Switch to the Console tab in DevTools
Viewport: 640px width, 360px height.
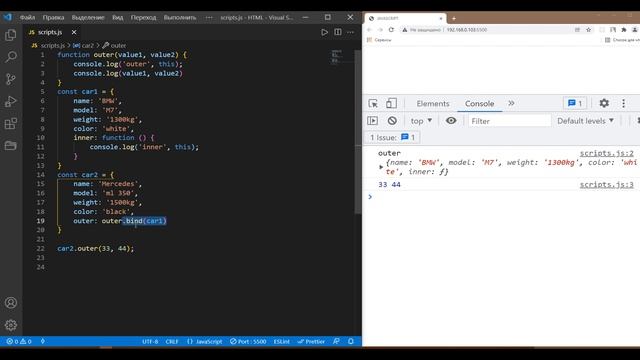click(x=480, y=104)
